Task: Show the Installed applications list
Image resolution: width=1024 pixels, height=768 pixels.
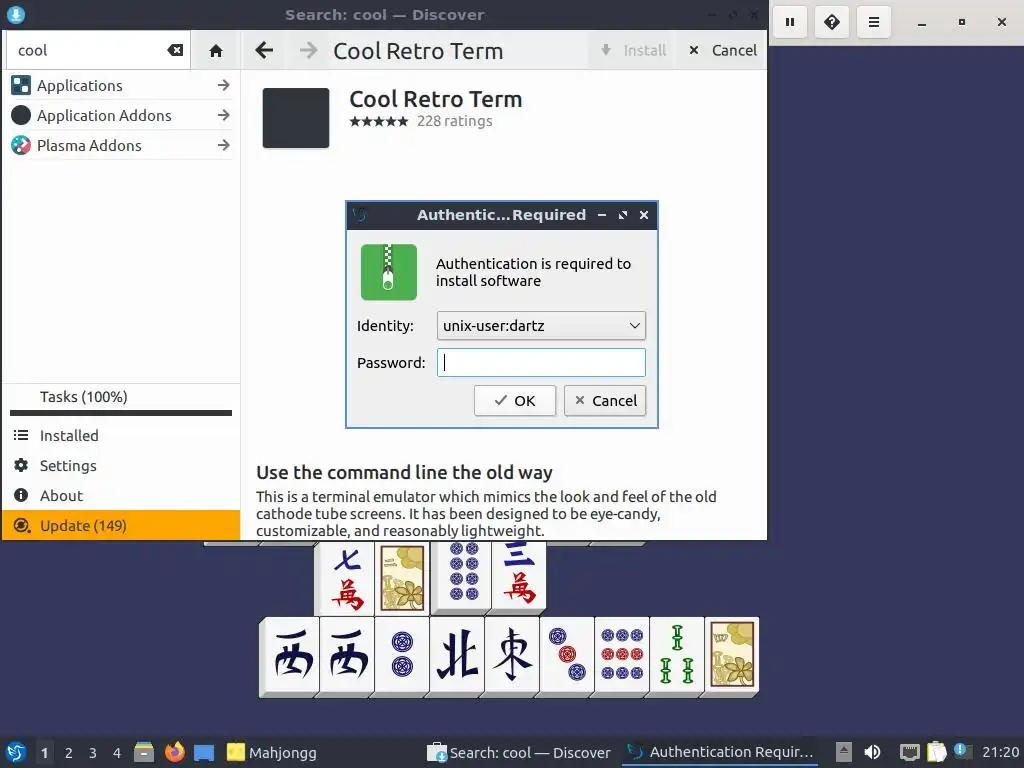Action: point(121,436)
